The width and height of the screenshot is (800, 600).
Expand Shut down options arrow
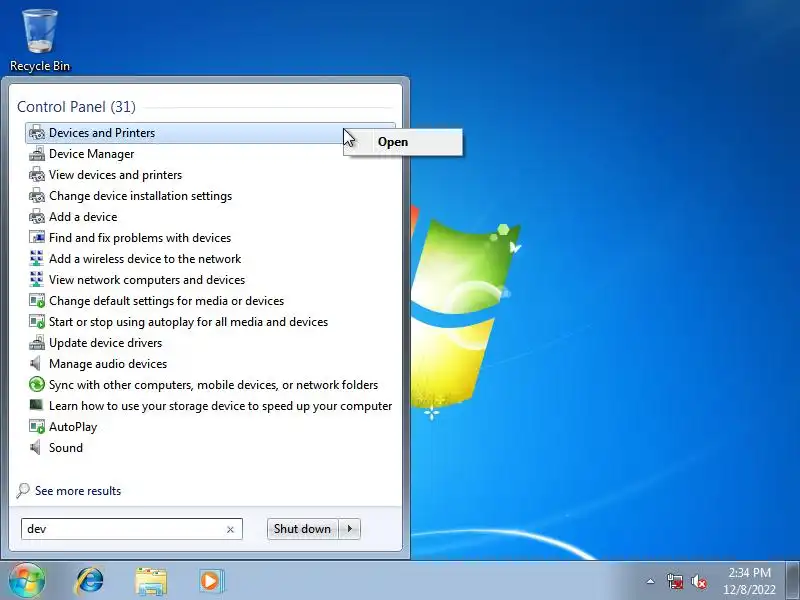pos(349,529)
